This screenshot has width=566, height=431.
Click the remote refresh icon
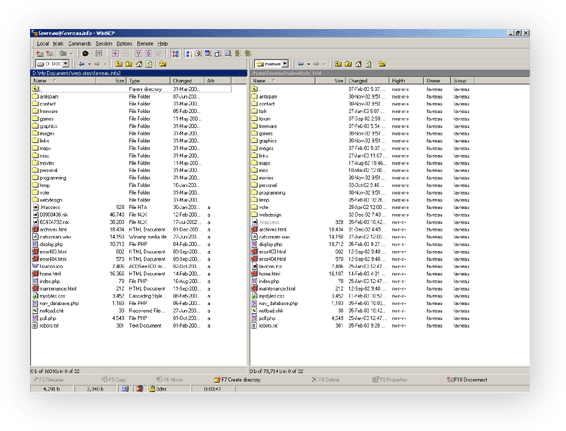368,64
